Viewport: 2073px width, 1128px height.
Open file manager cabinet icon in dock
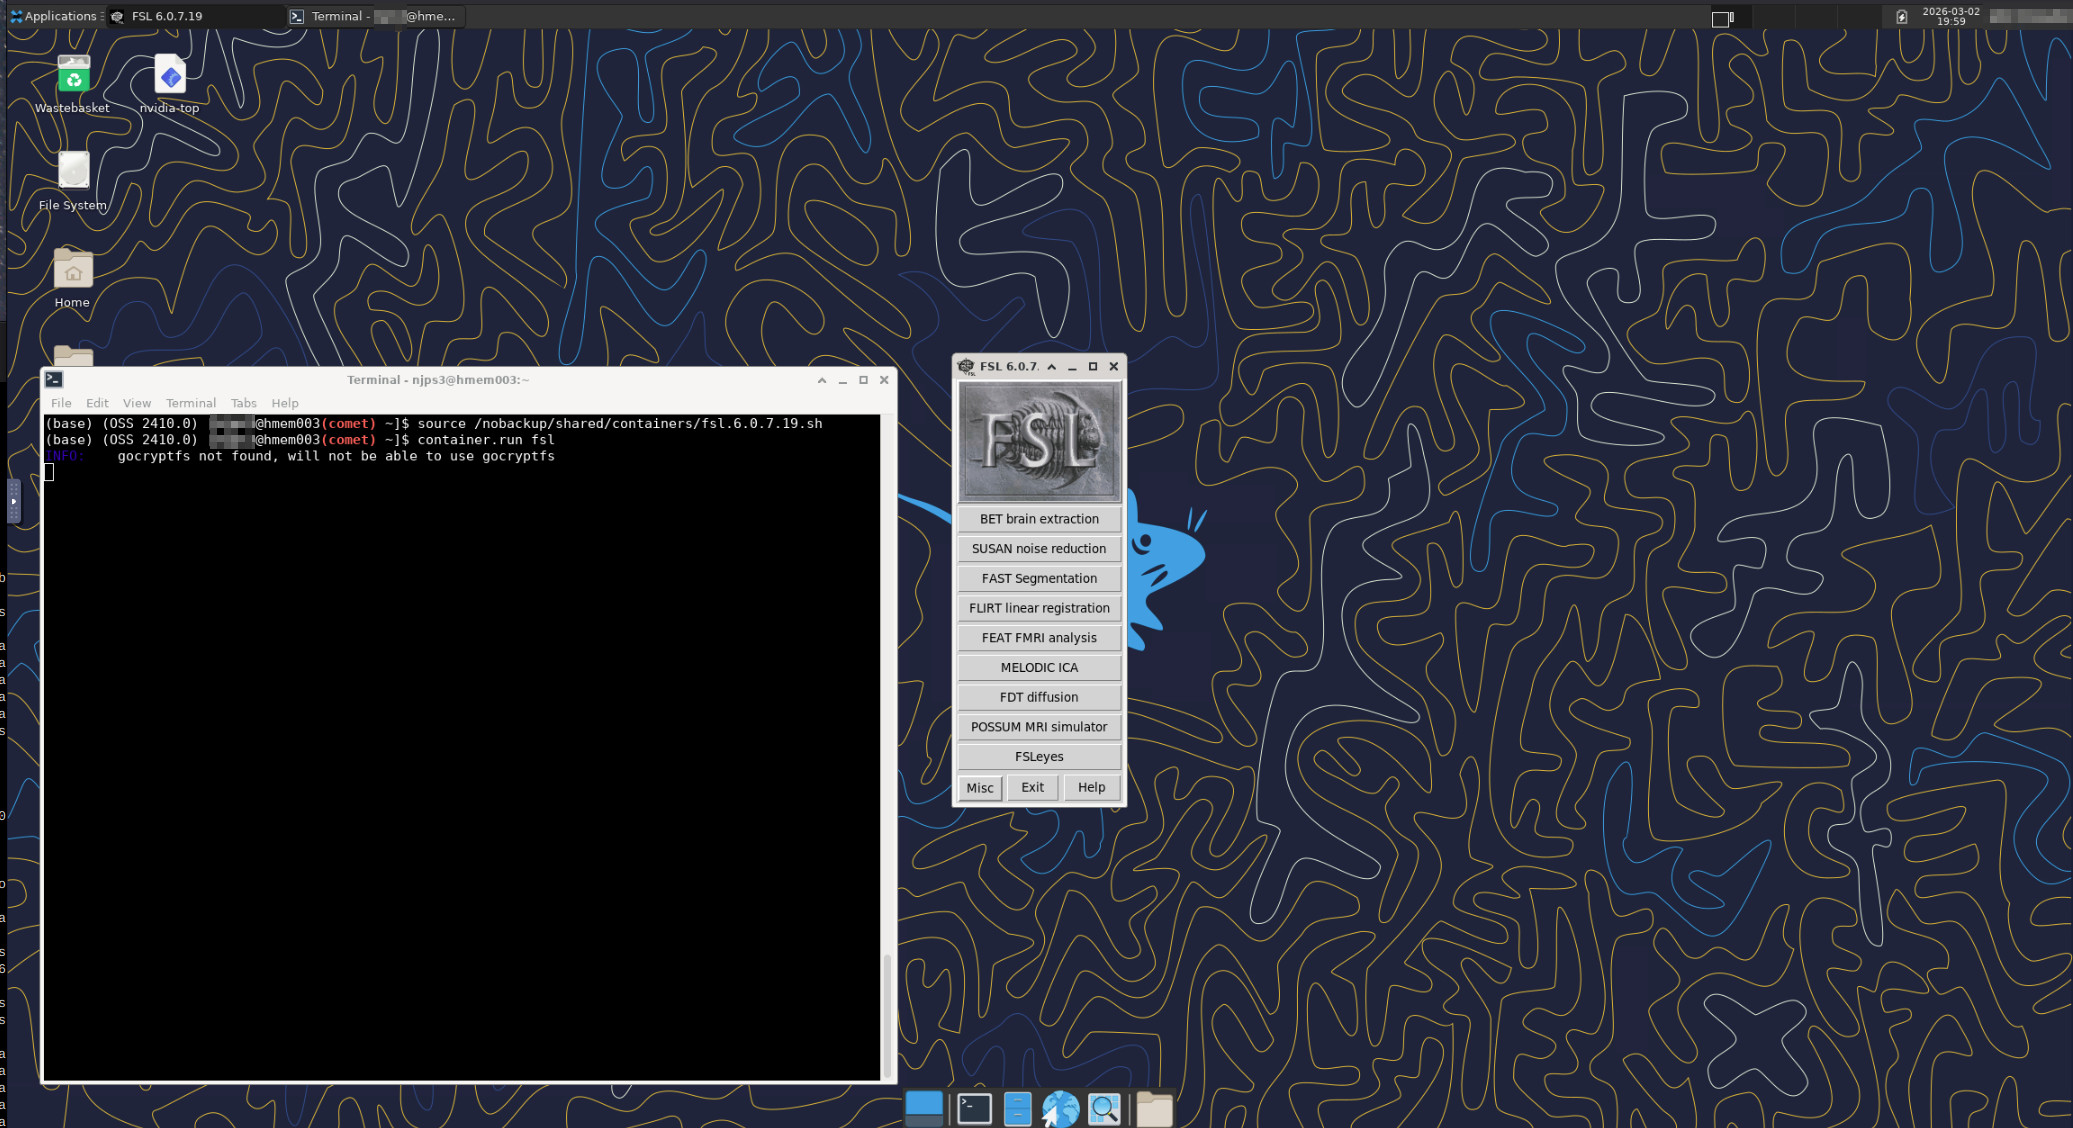1017,1109
